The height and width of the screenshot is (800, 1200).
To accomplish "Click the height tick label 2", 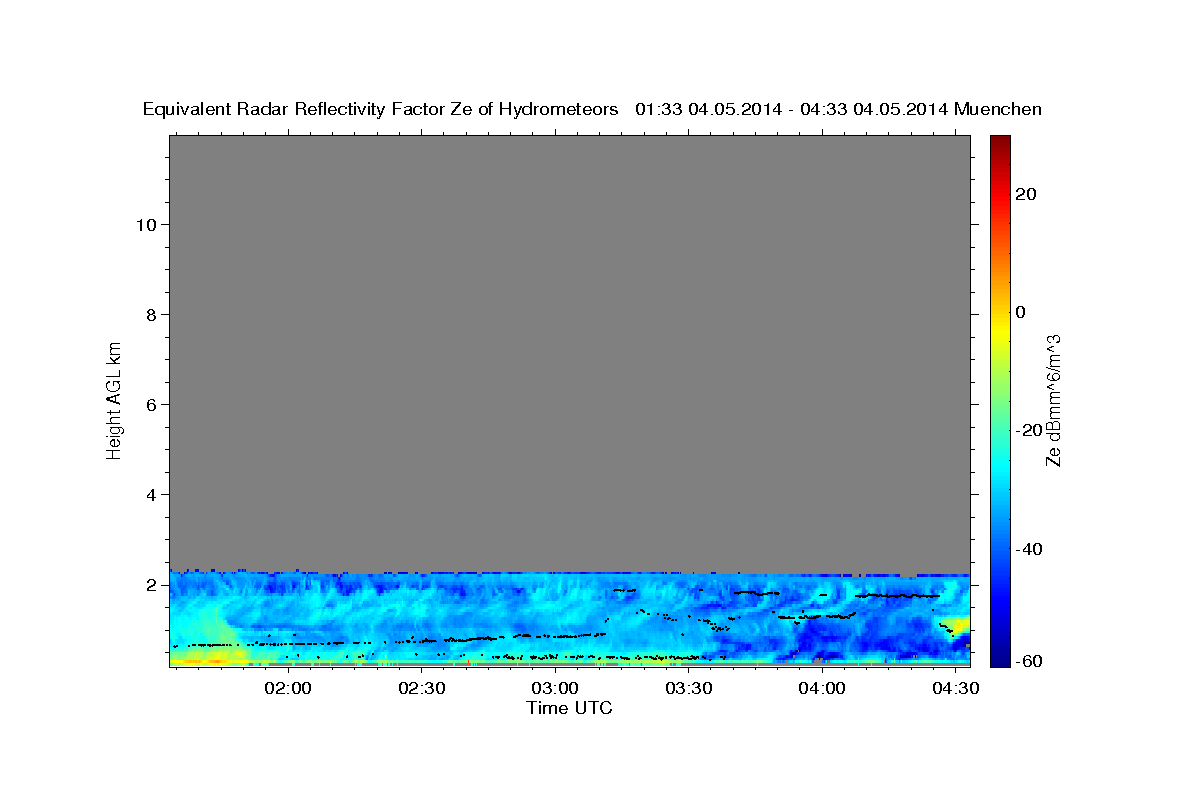I will coord(150,585).
